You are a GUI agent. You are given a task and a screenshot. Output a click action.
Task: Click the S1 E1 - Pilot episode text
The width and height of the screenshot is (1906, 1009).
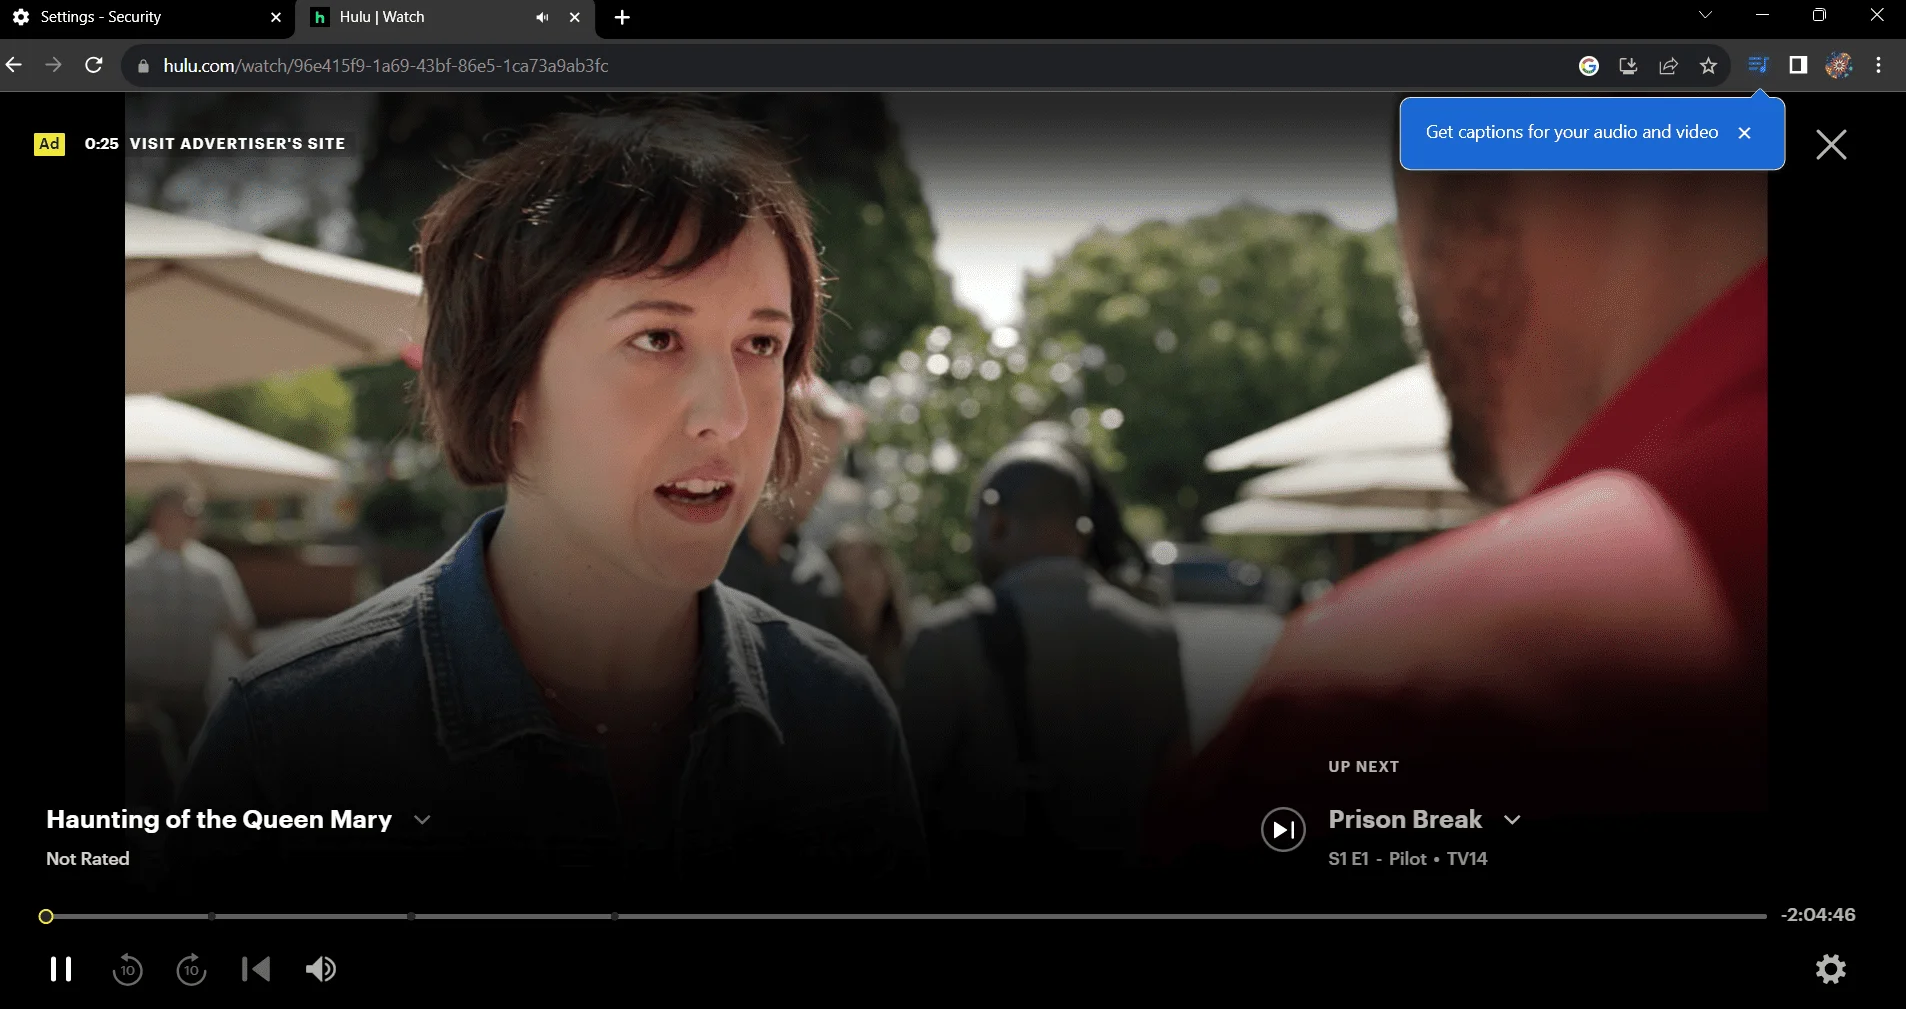[x=1377, y=859]
